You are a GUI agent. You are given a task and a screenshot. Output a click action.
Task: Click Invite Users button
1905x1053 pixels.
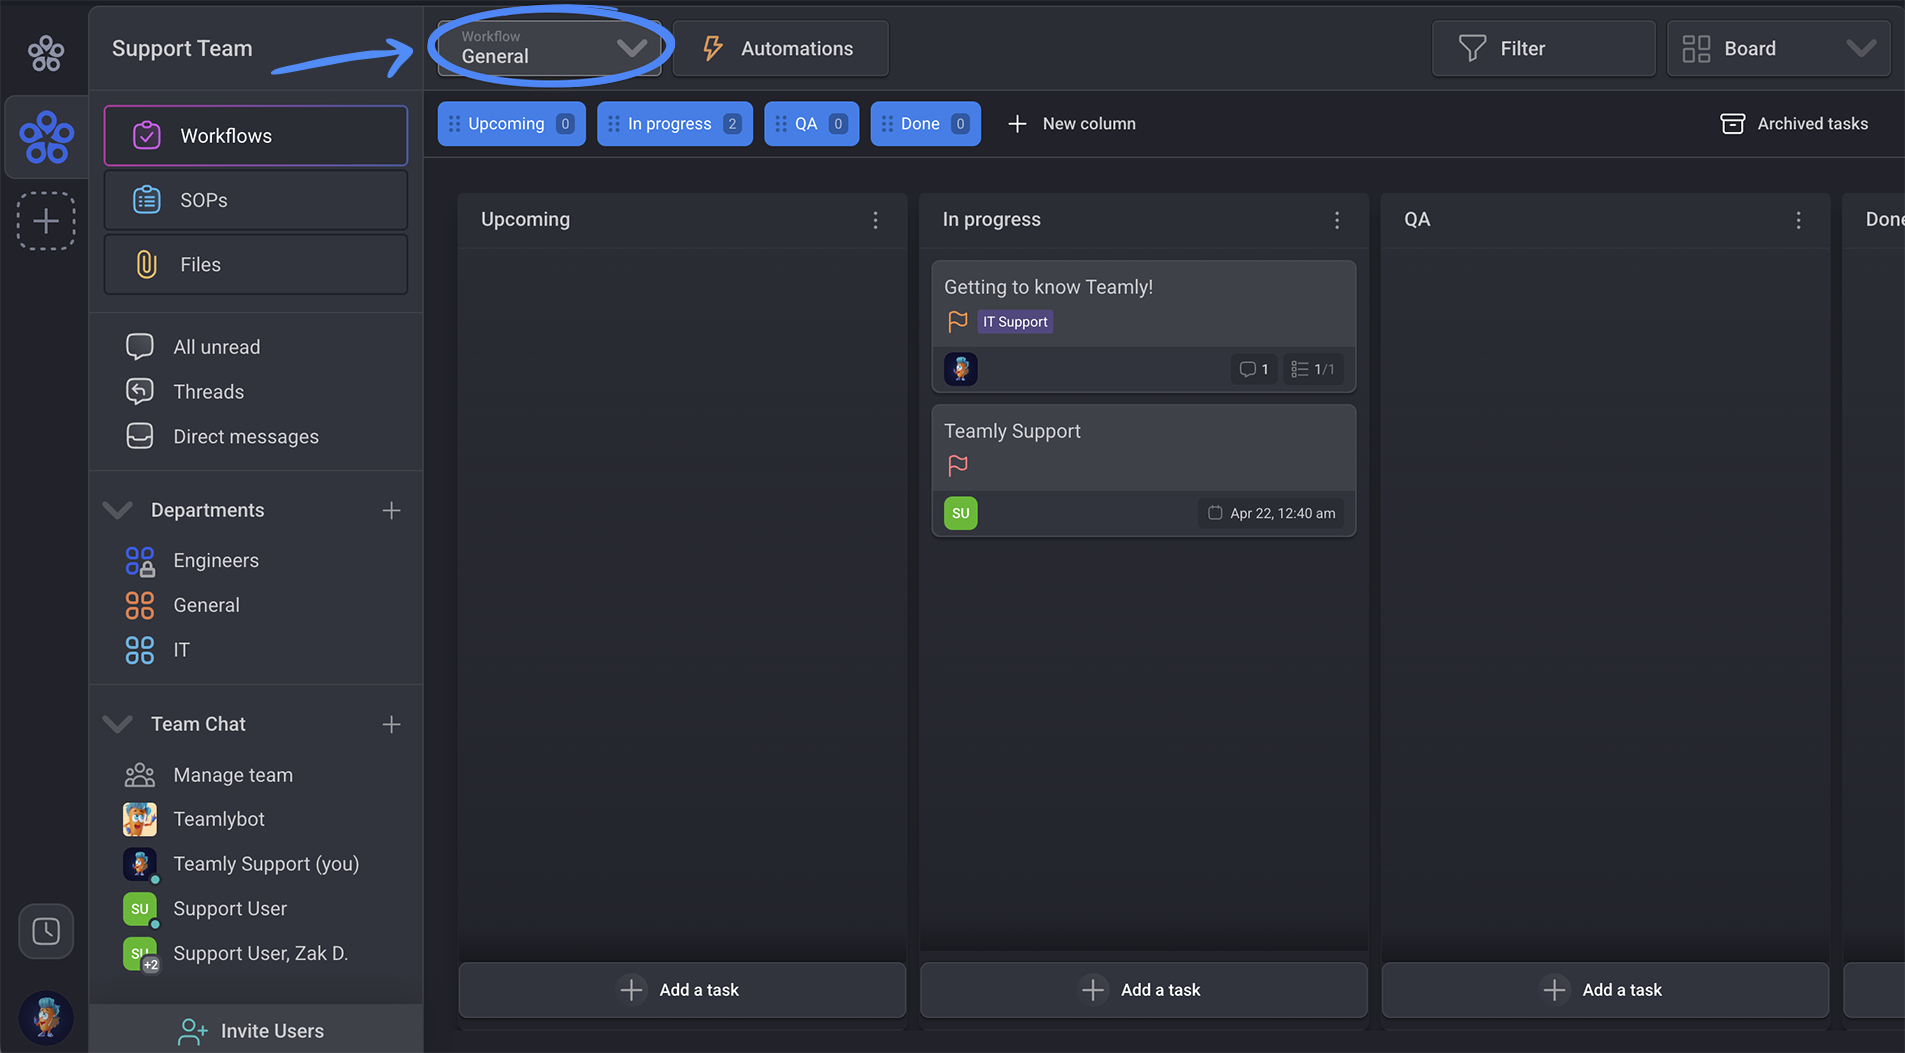[x=256, y=1030]
